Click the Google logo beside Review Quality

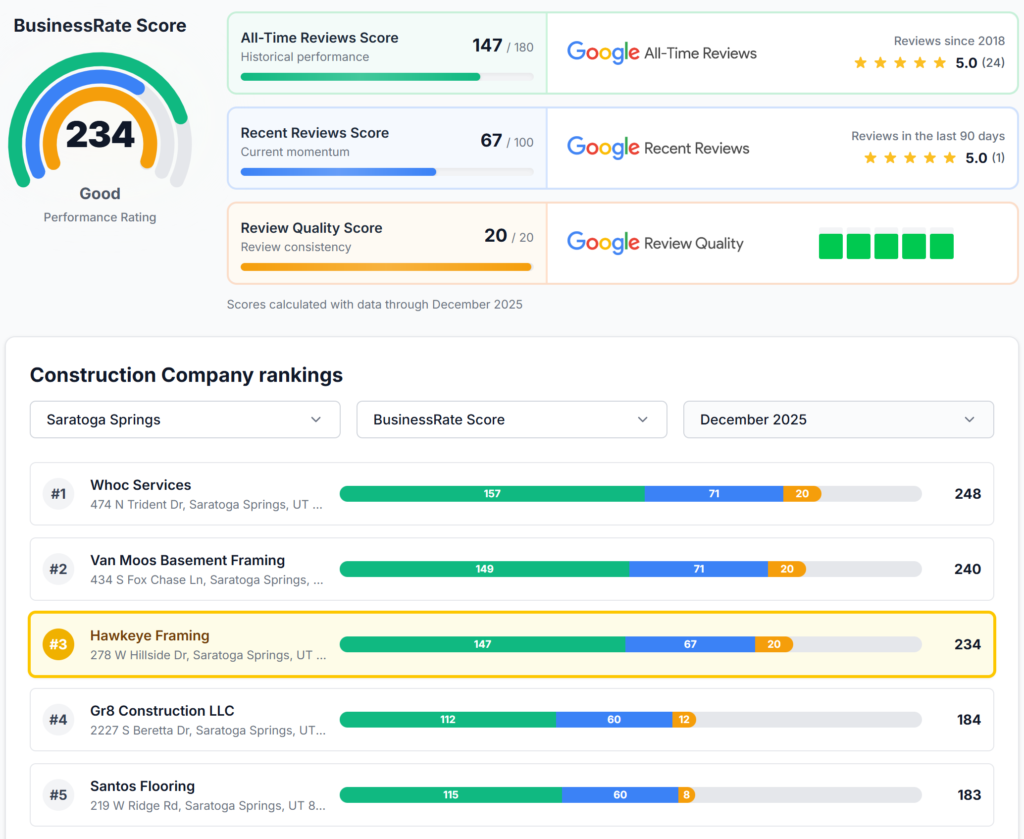603,243
